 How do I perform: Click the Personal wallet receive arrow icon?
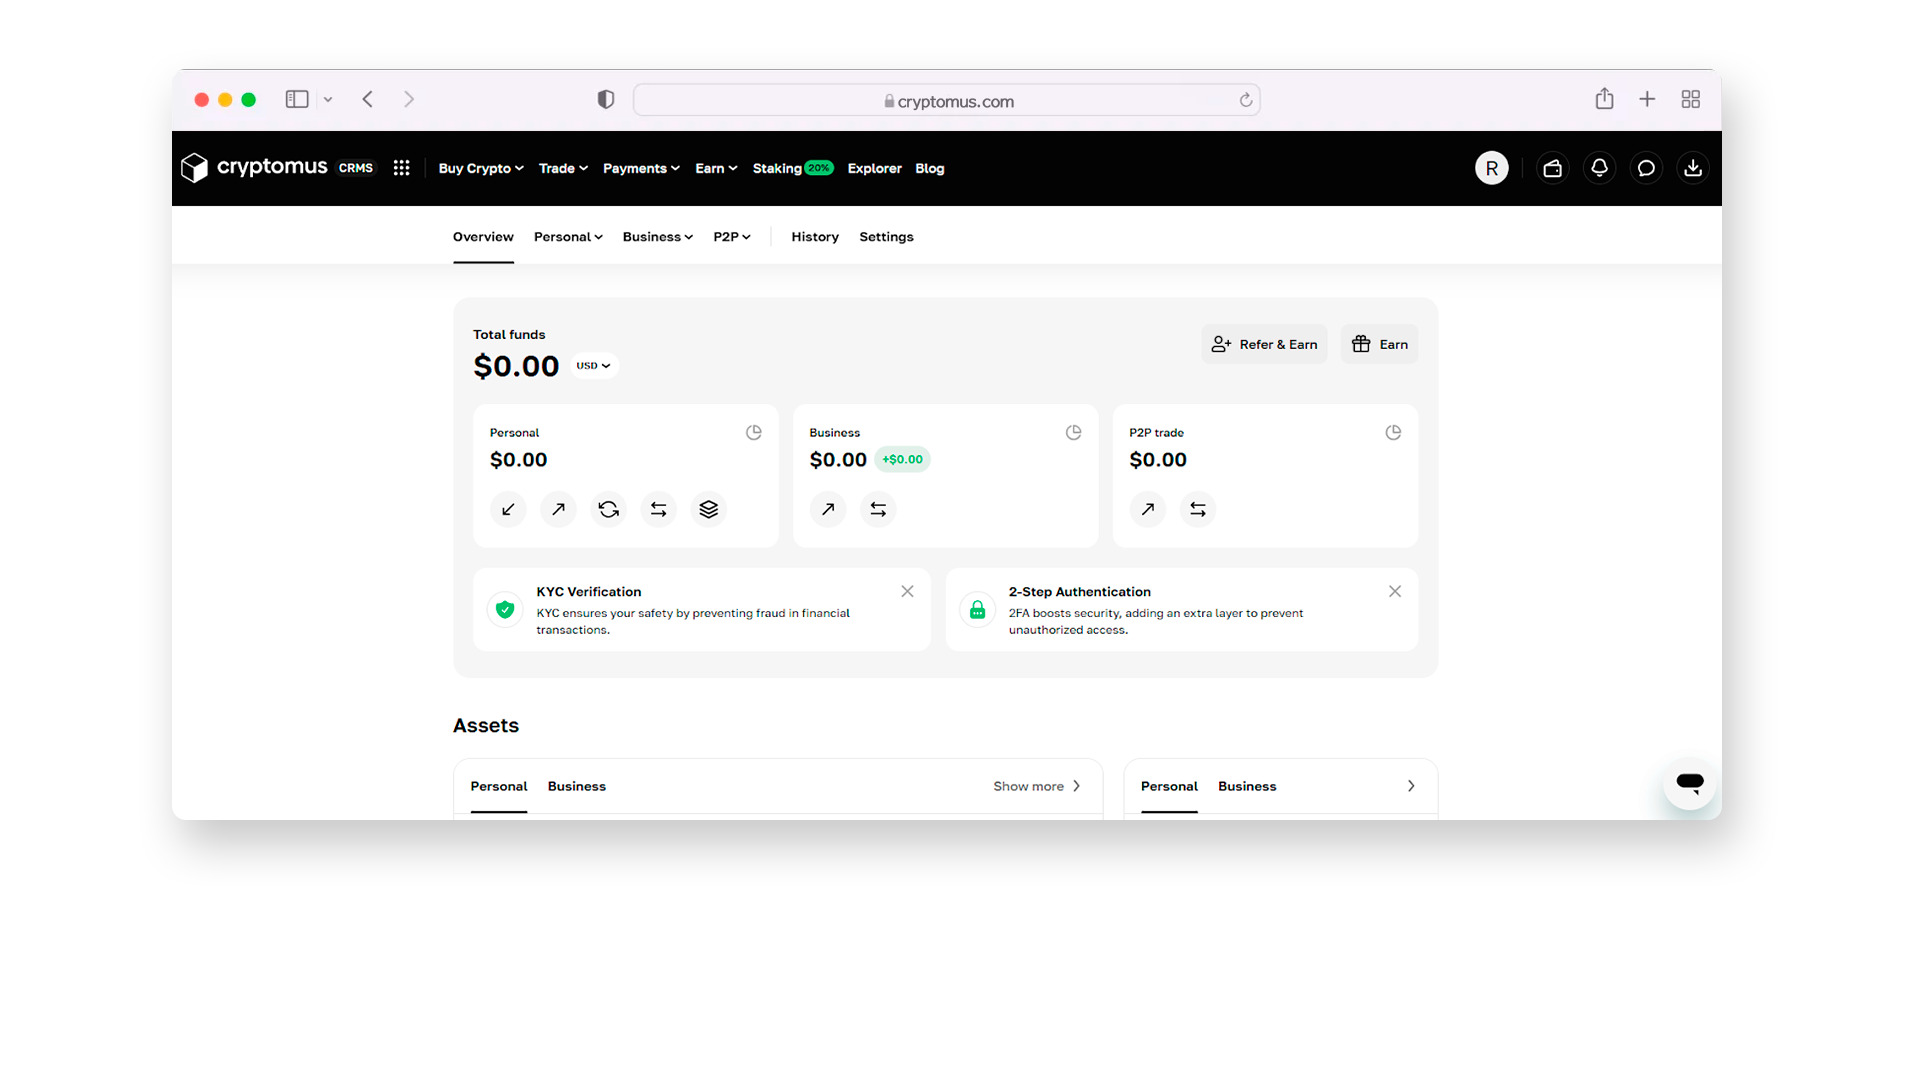tap(508, 509)
